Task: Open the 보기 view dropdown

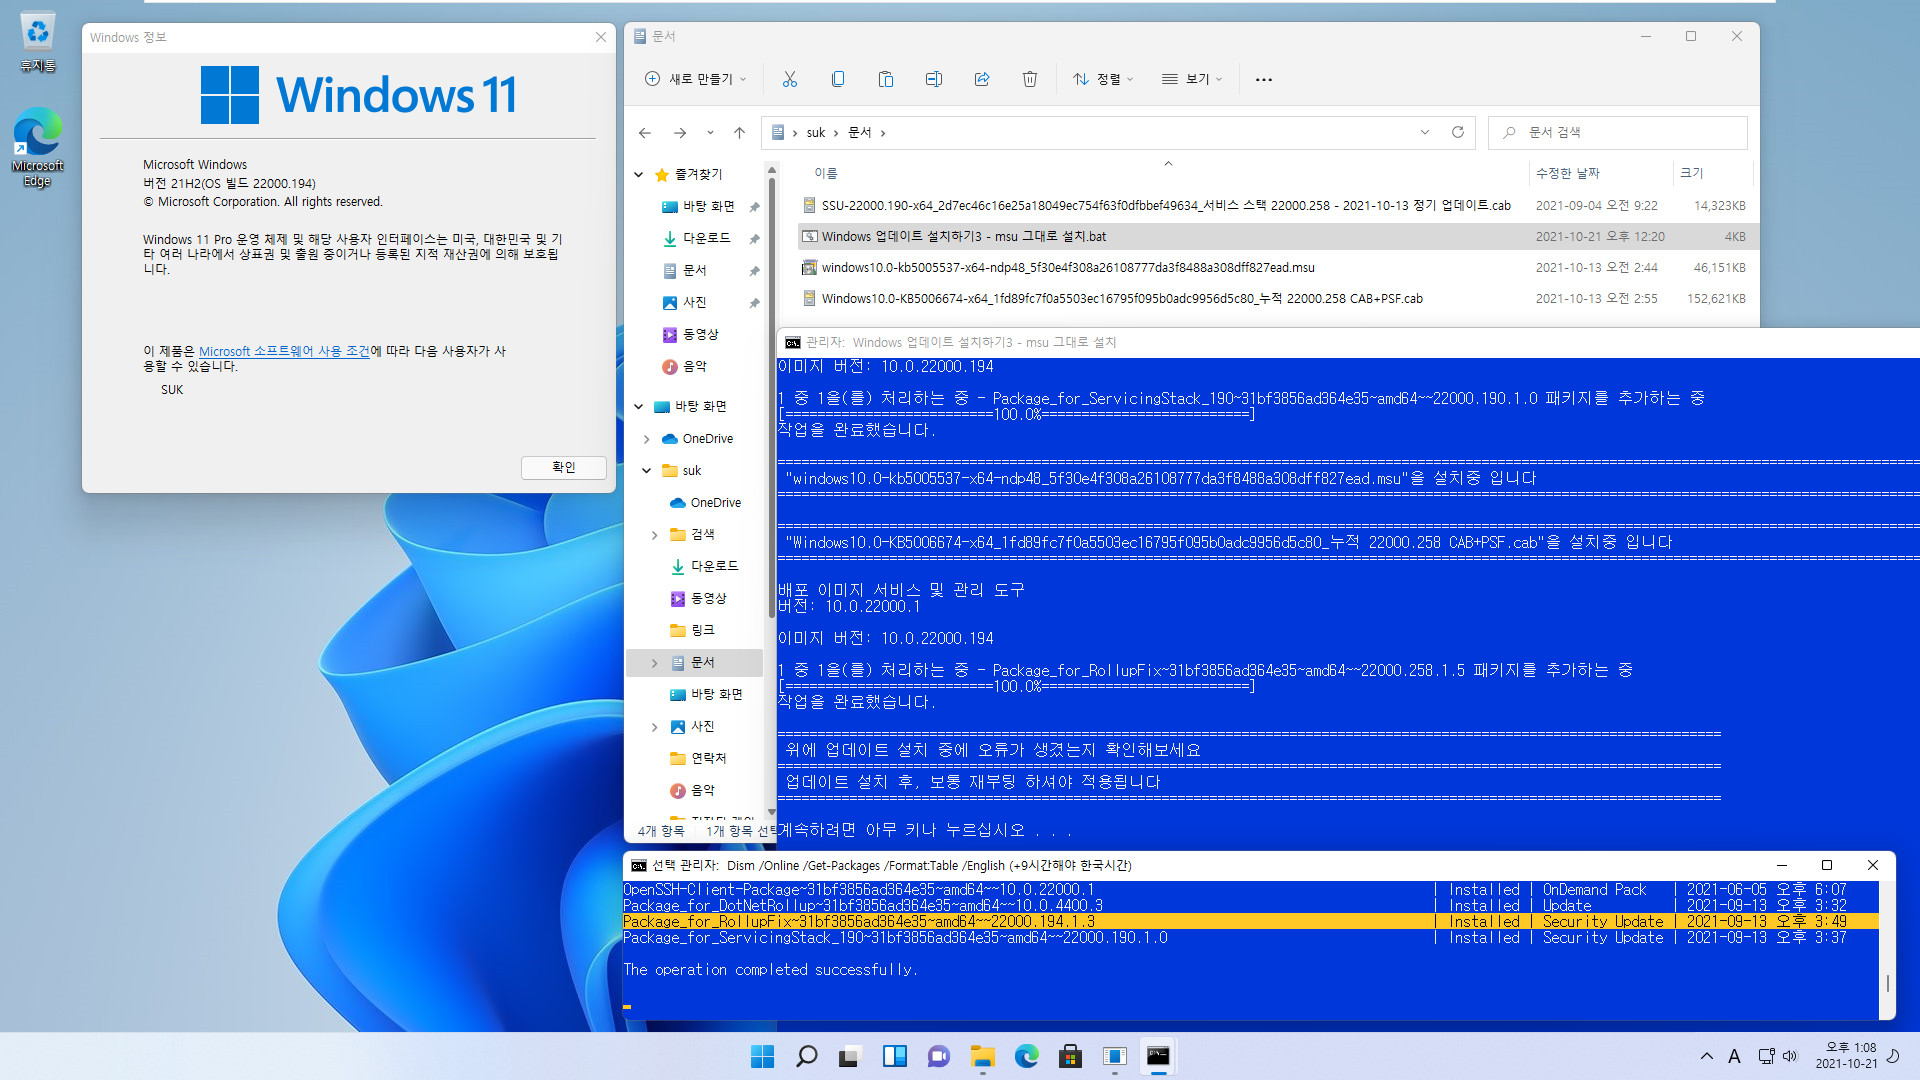Action: click(x=1192, y=79)
